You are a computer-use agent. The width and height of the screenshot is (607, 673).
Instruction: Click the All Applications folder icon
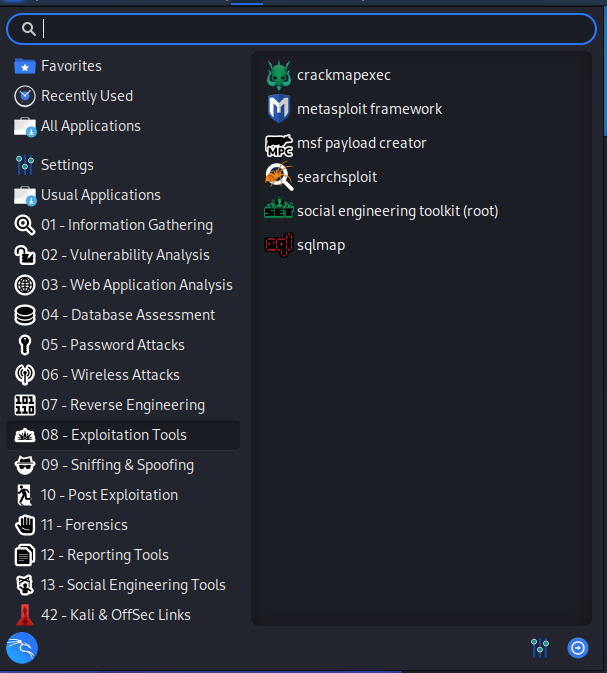25,127
